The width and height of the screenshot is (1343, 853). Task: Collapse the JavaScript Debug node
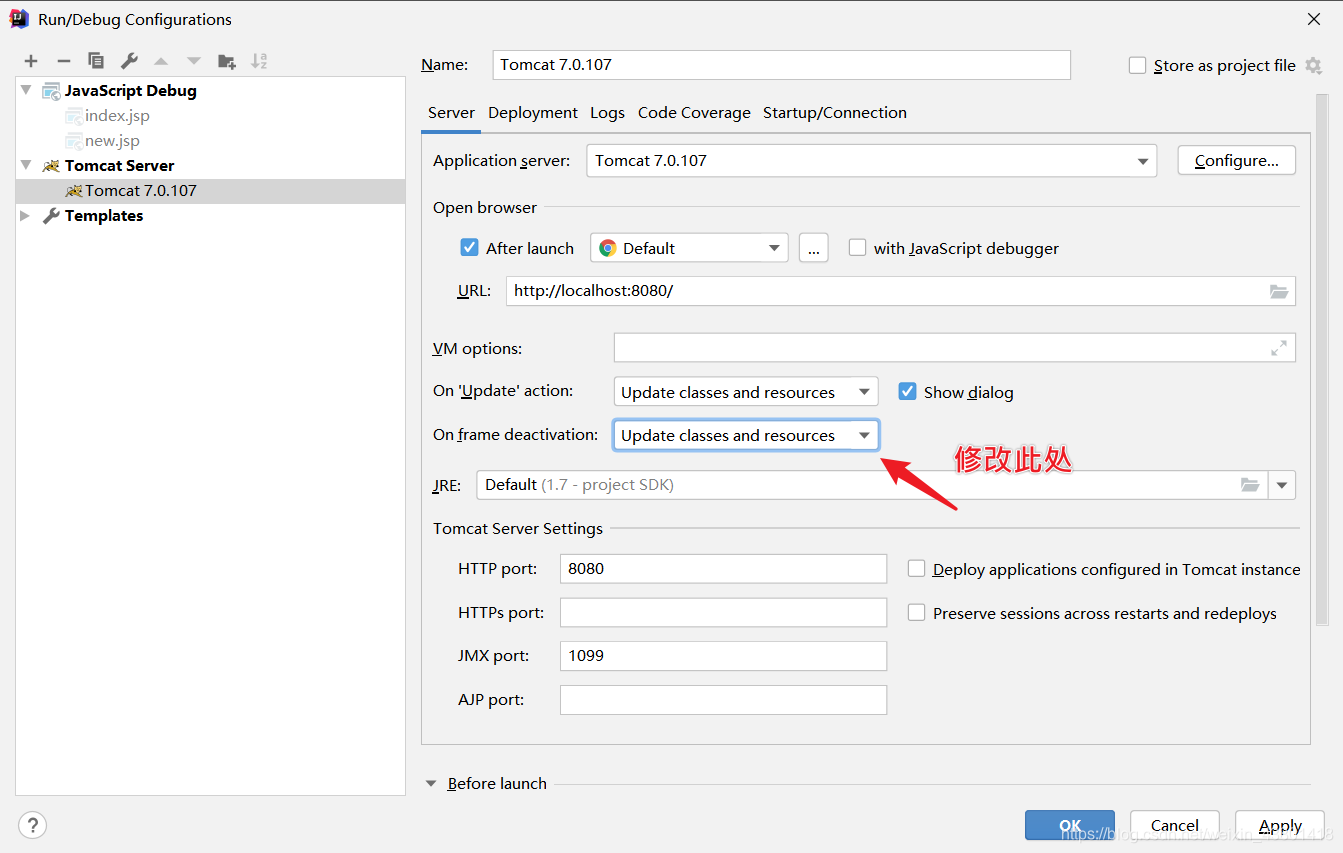pyautogui.click(x=26, y=90)
